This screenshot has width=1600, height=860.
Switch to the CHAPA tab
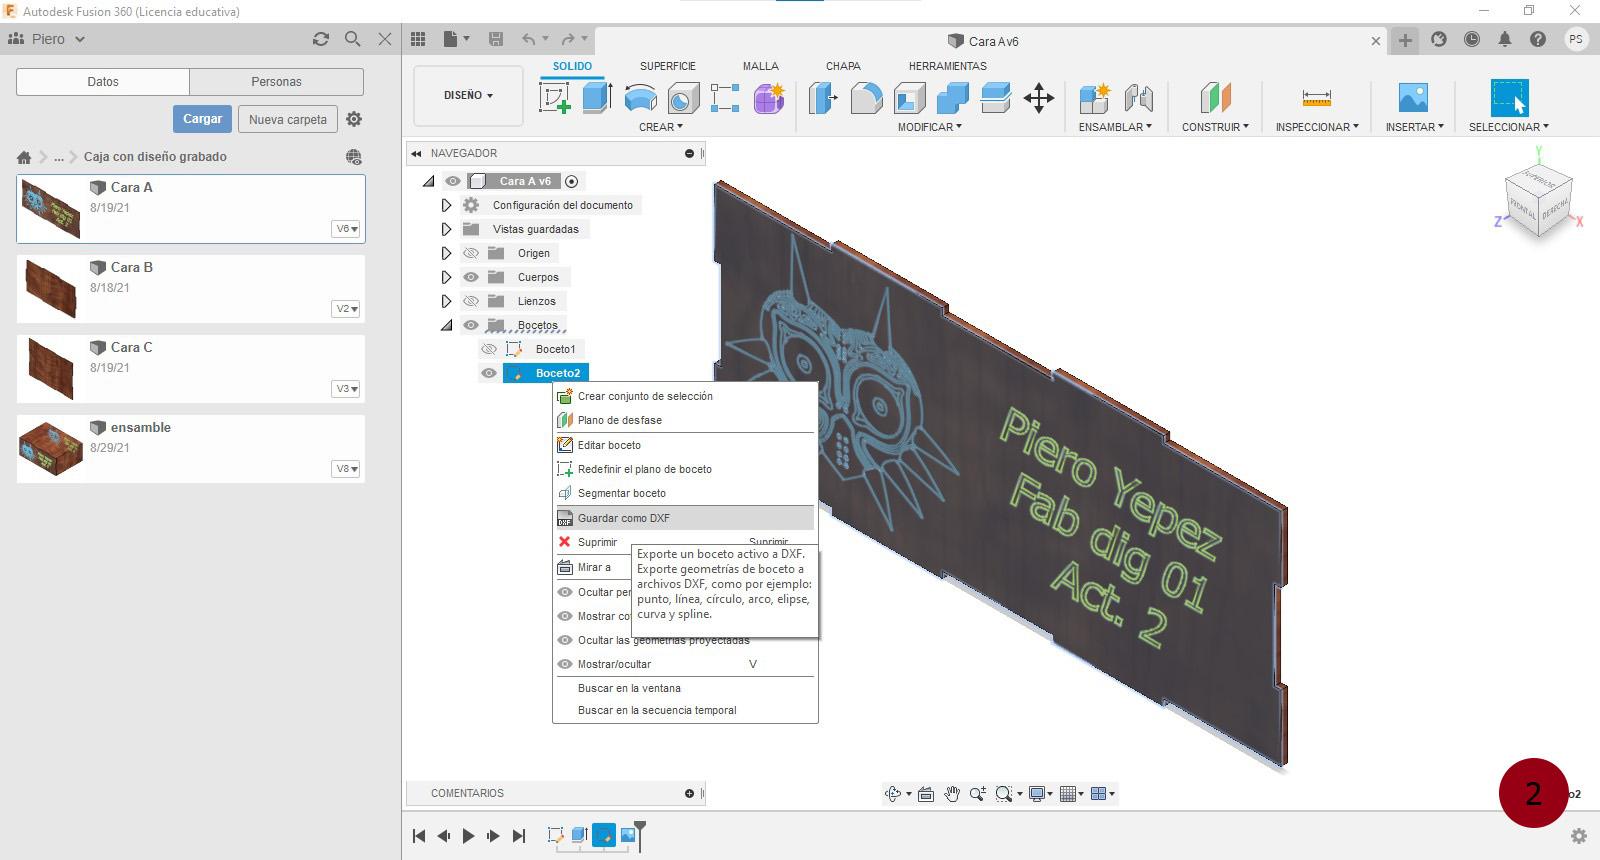(843, 66)
